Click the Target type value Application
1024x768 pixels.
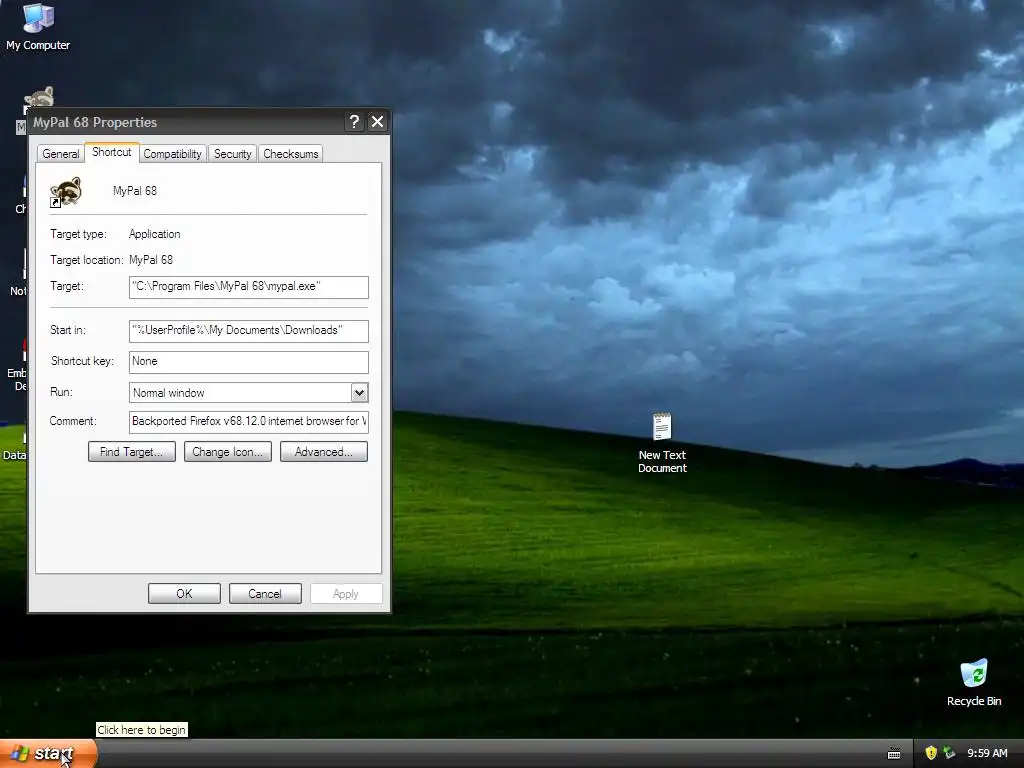155,234
